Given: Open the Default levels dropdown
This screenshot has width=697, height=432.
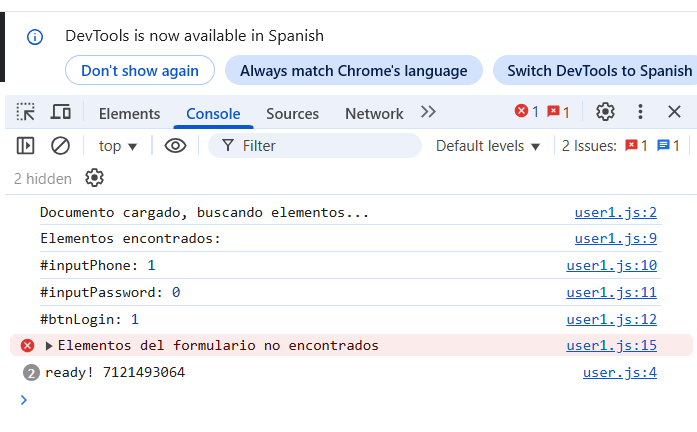Looking at the screenshot, I should tap(488, 146).
